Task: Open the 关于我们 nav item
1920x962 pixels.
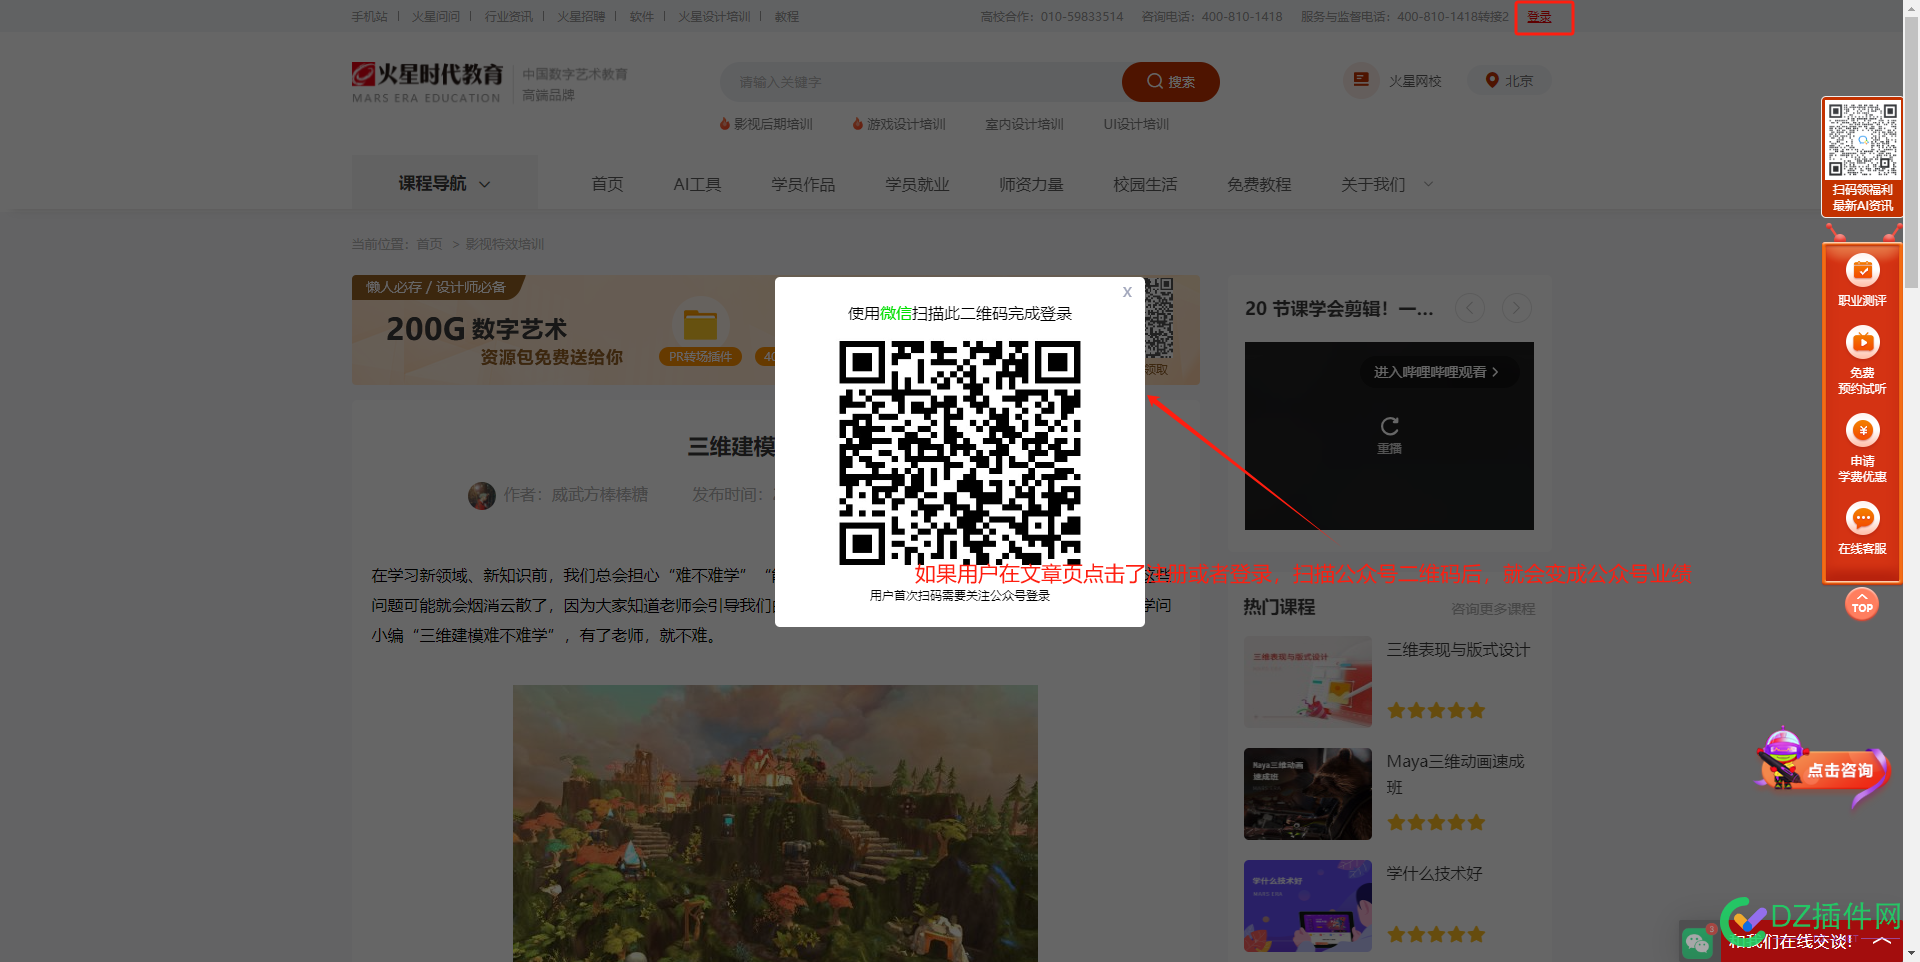Action: click(x=1373, y=184)
